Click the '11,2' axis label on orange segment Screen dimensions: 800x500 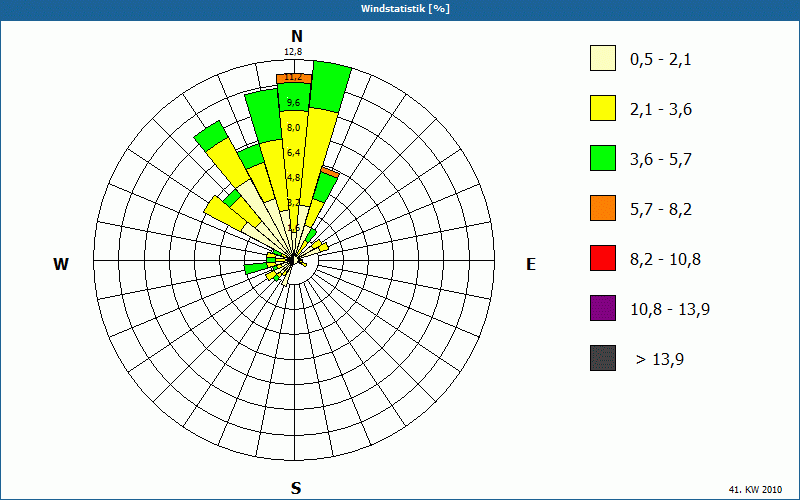[x=293, y=78]
